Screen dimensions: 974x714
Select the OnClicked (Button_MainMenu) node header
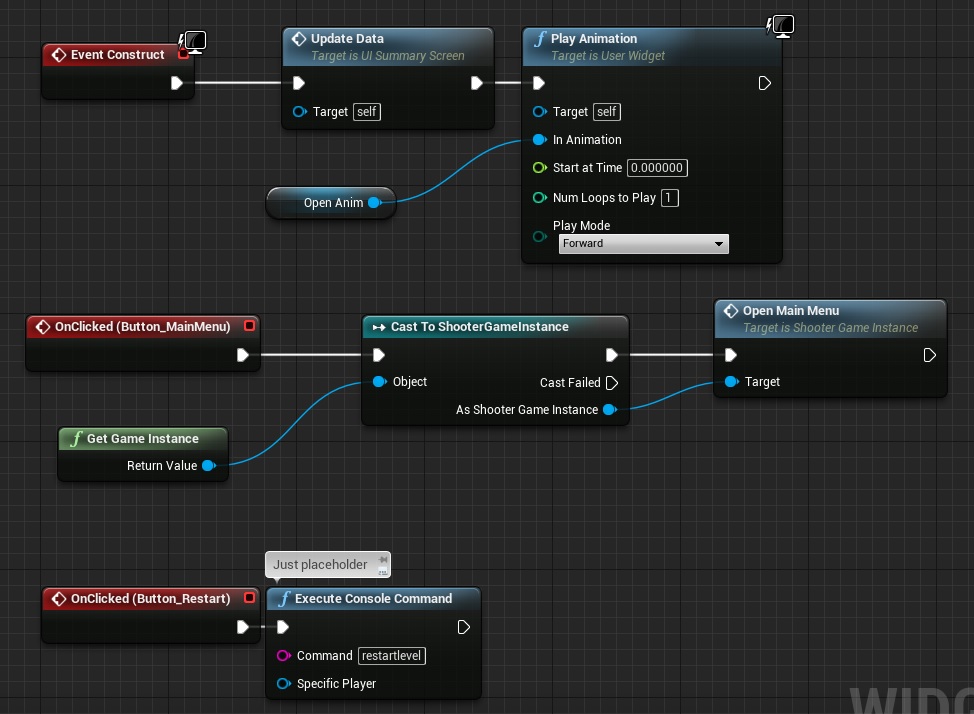143,327
